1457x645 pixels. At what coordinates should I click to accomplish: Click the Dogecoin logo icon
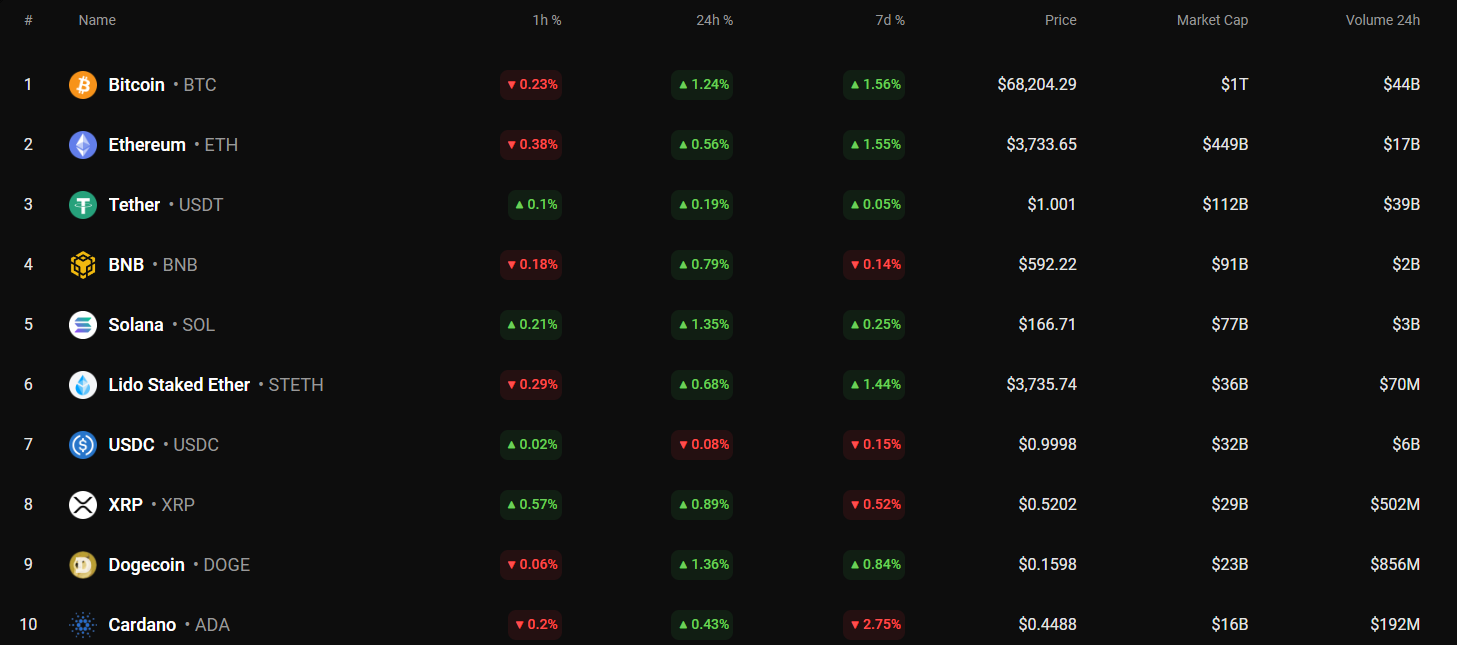coord(82,565)
